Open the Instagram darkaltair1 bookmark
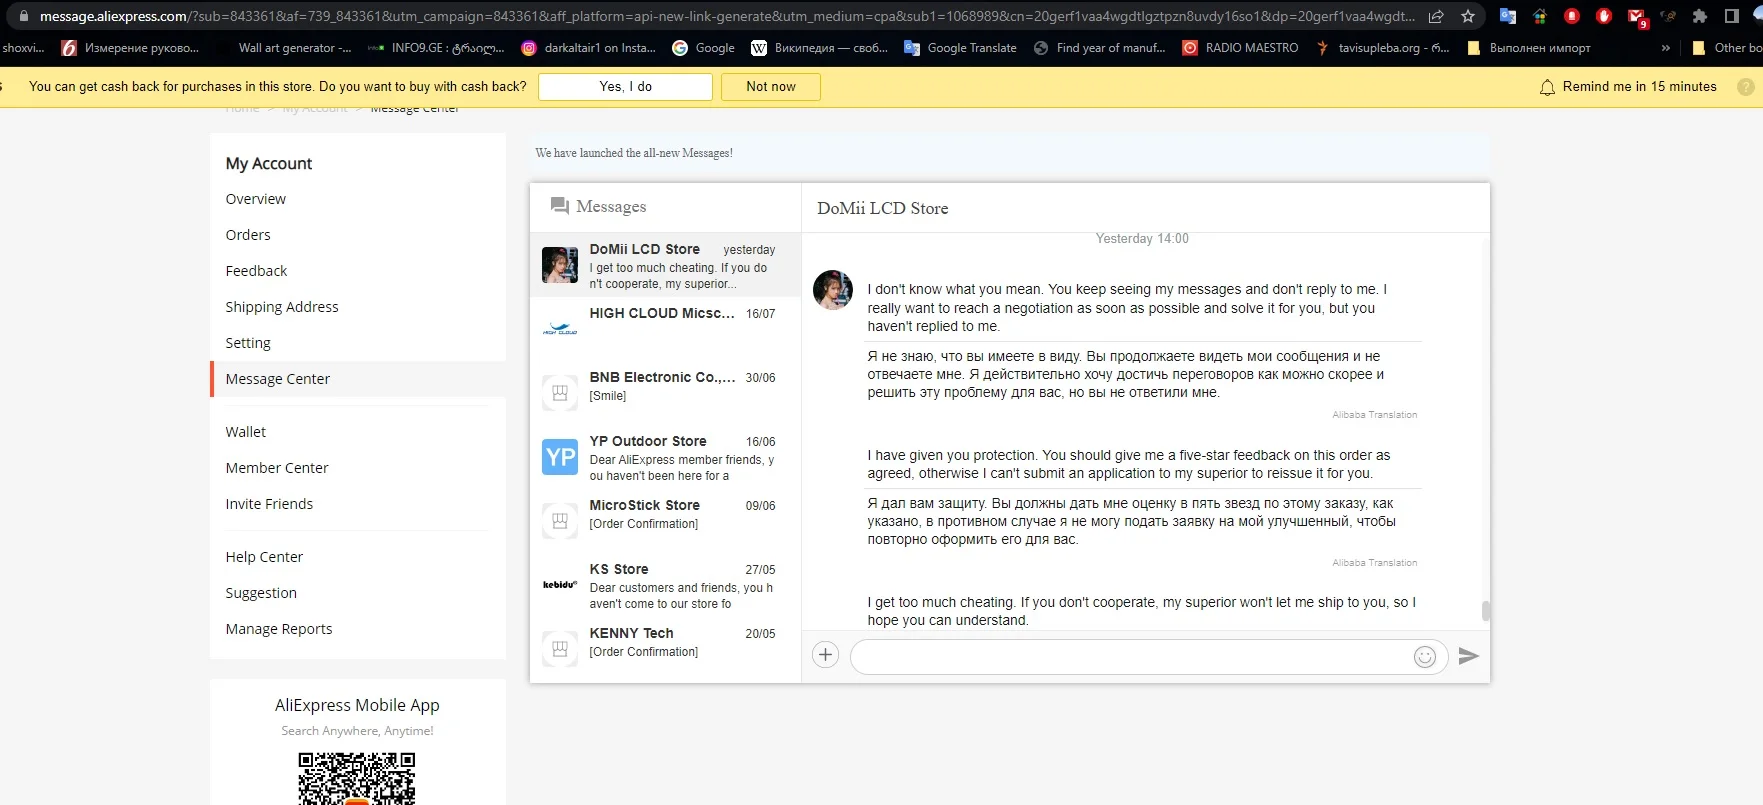1763x805 pixels. [589, 48]
